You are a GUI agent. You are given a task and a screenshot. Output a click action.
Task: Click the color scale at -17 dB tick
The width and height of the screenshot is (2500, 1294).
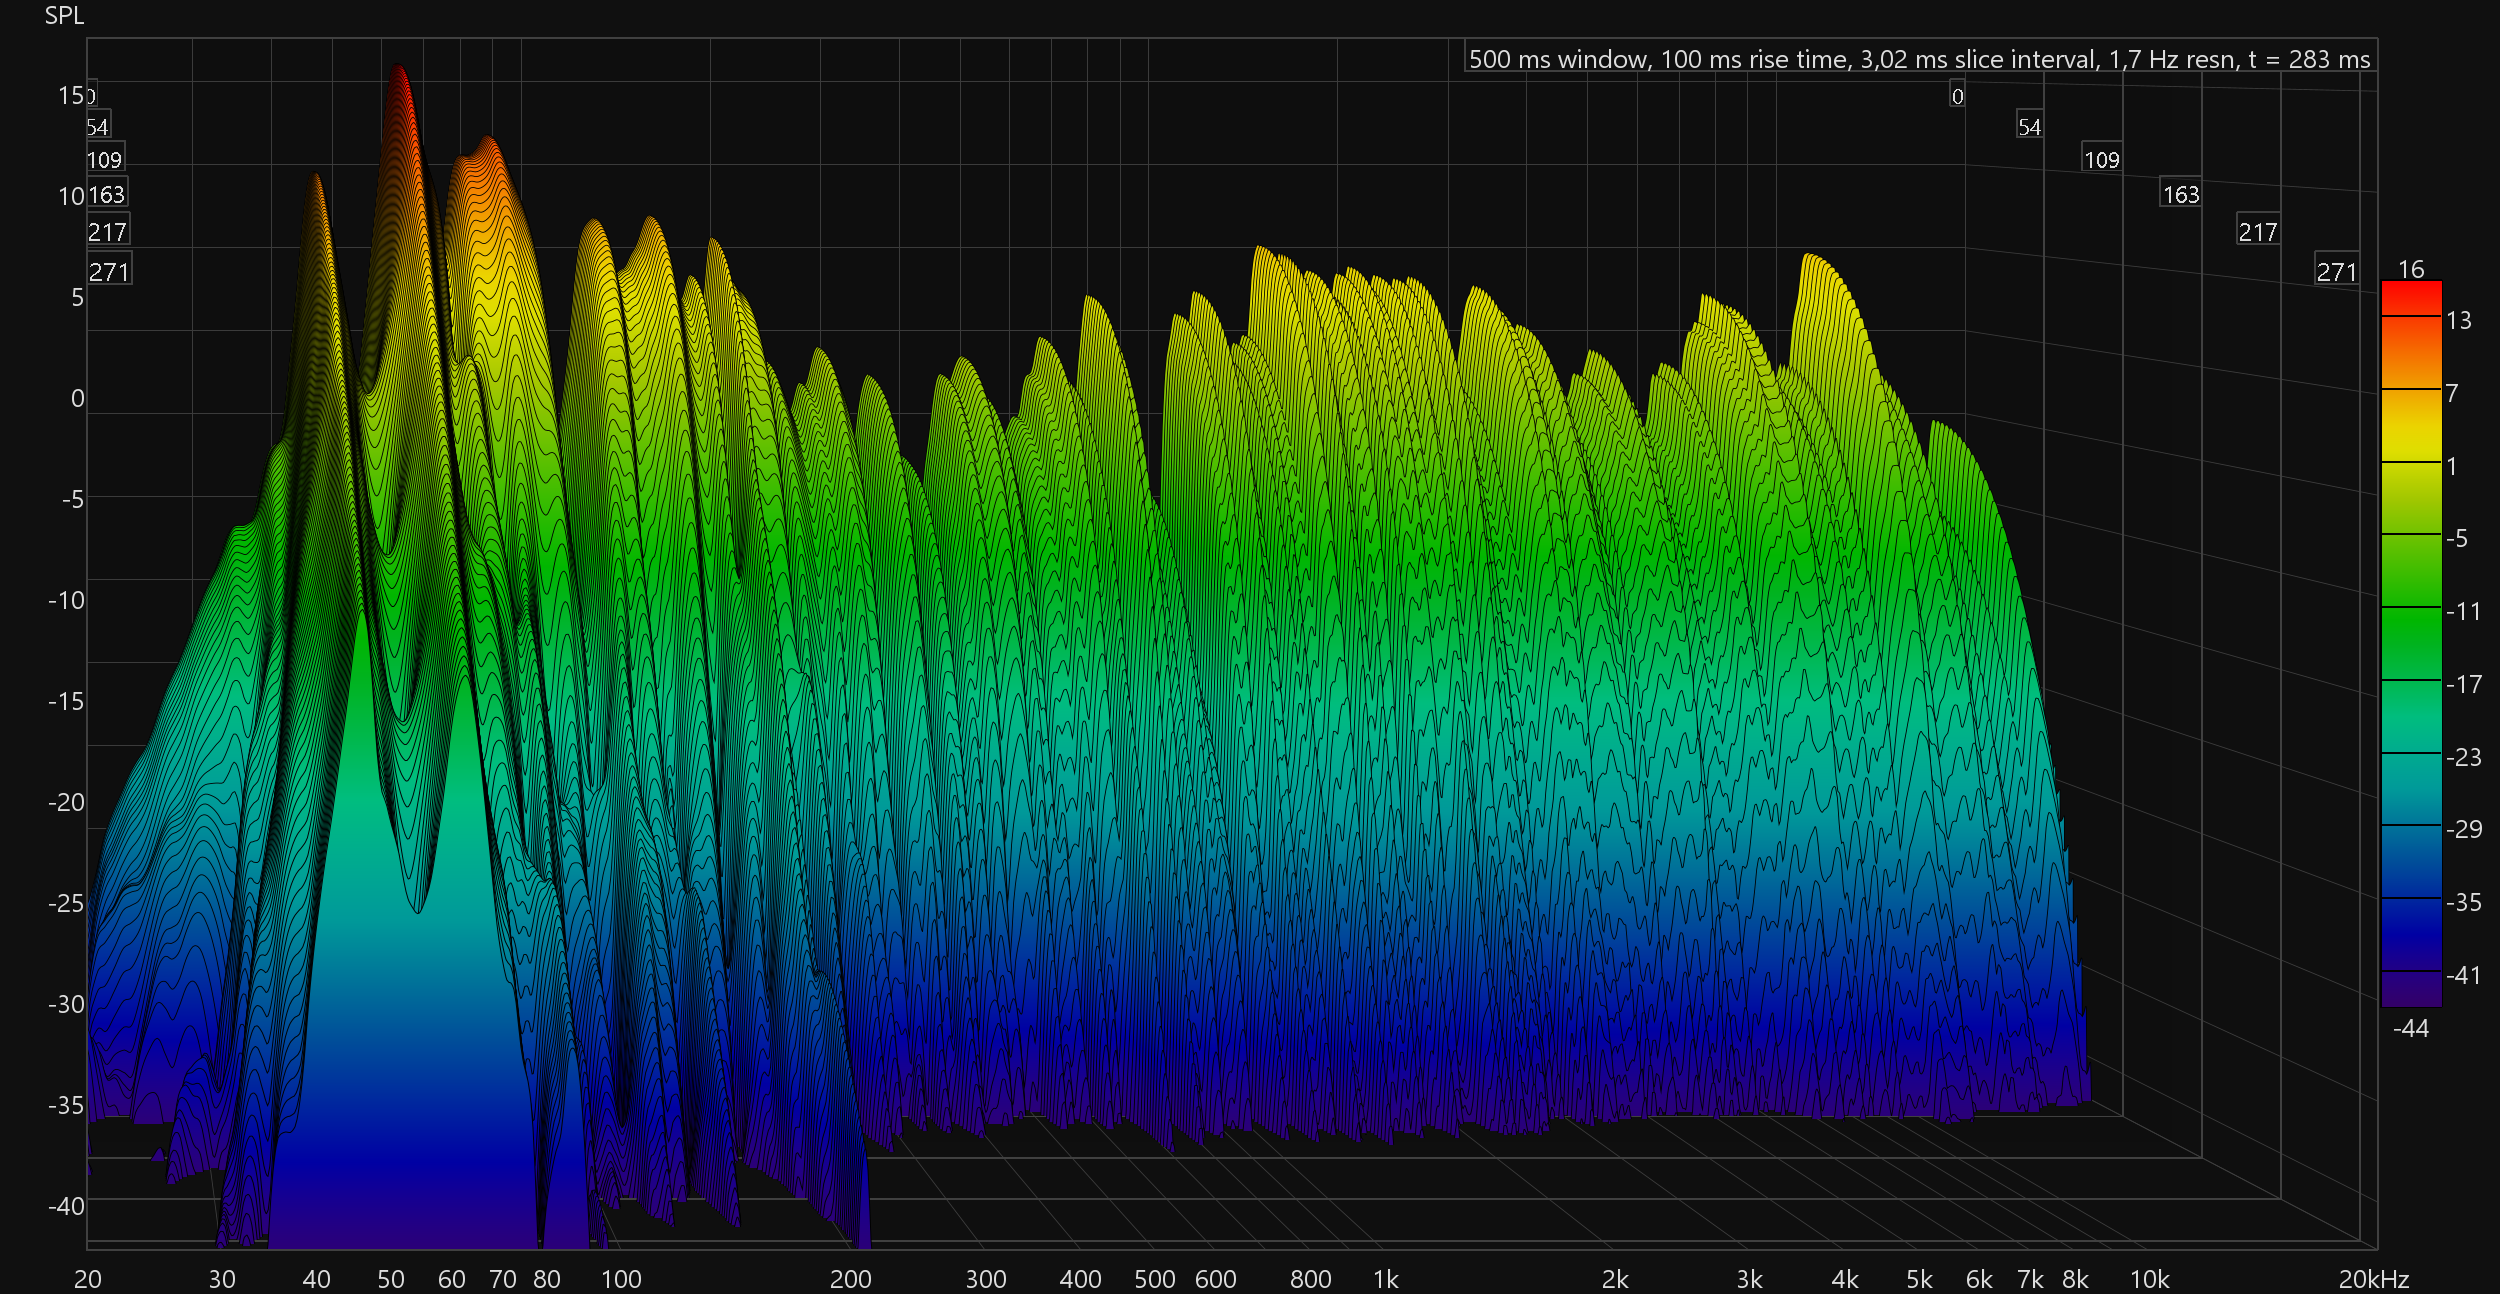pyautogui.click(x=2411, y=680)
